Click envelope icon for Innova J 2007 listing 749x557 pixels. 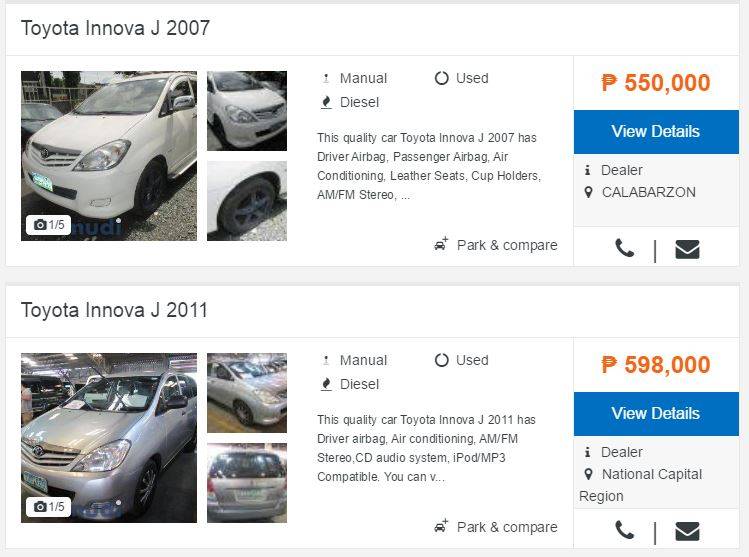click(x=687, y=249)
